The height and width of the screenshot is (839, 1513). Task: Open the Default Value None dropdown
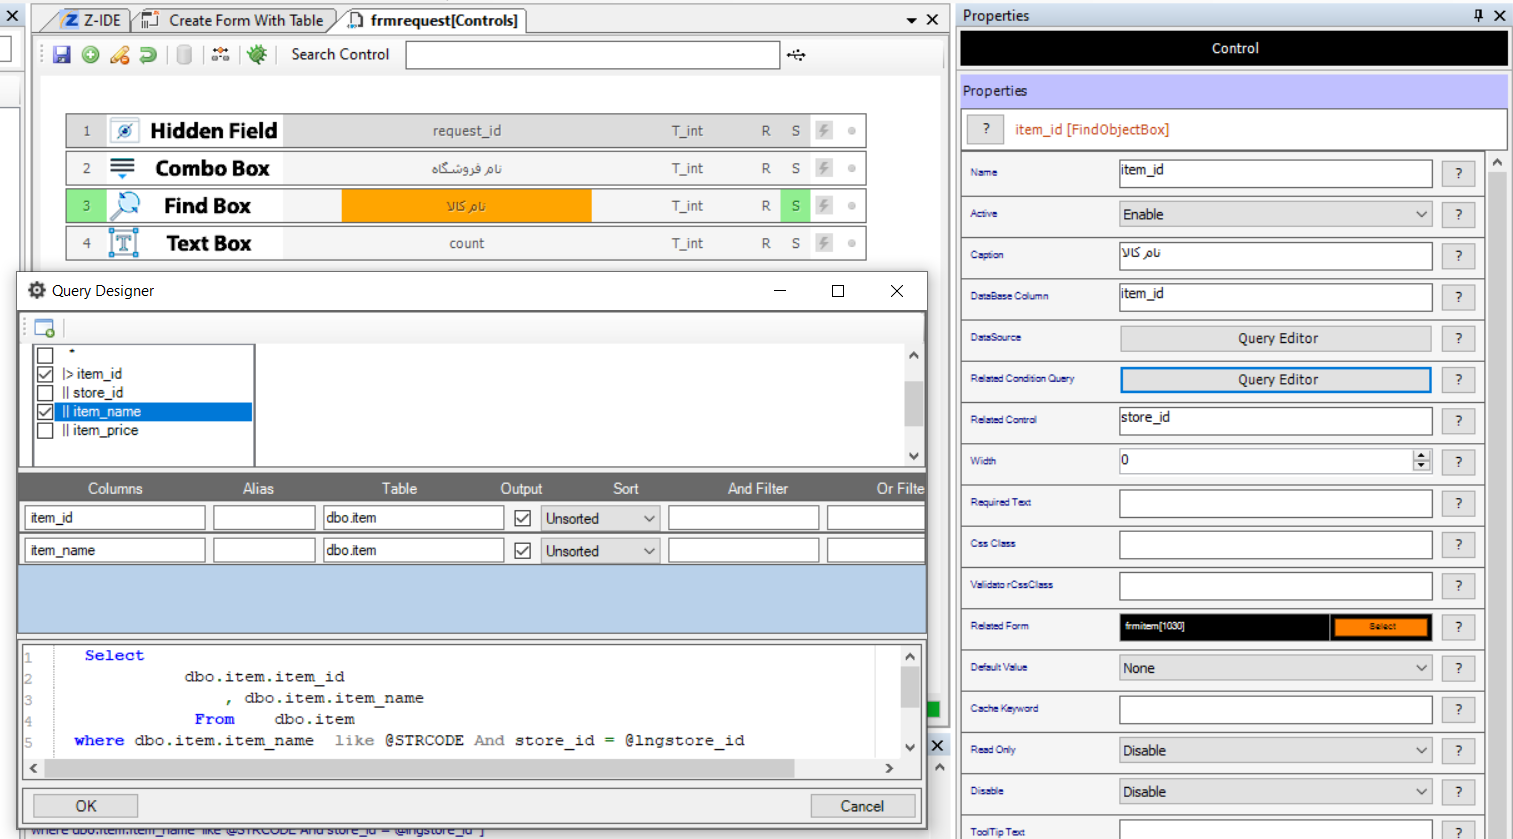1276,668
